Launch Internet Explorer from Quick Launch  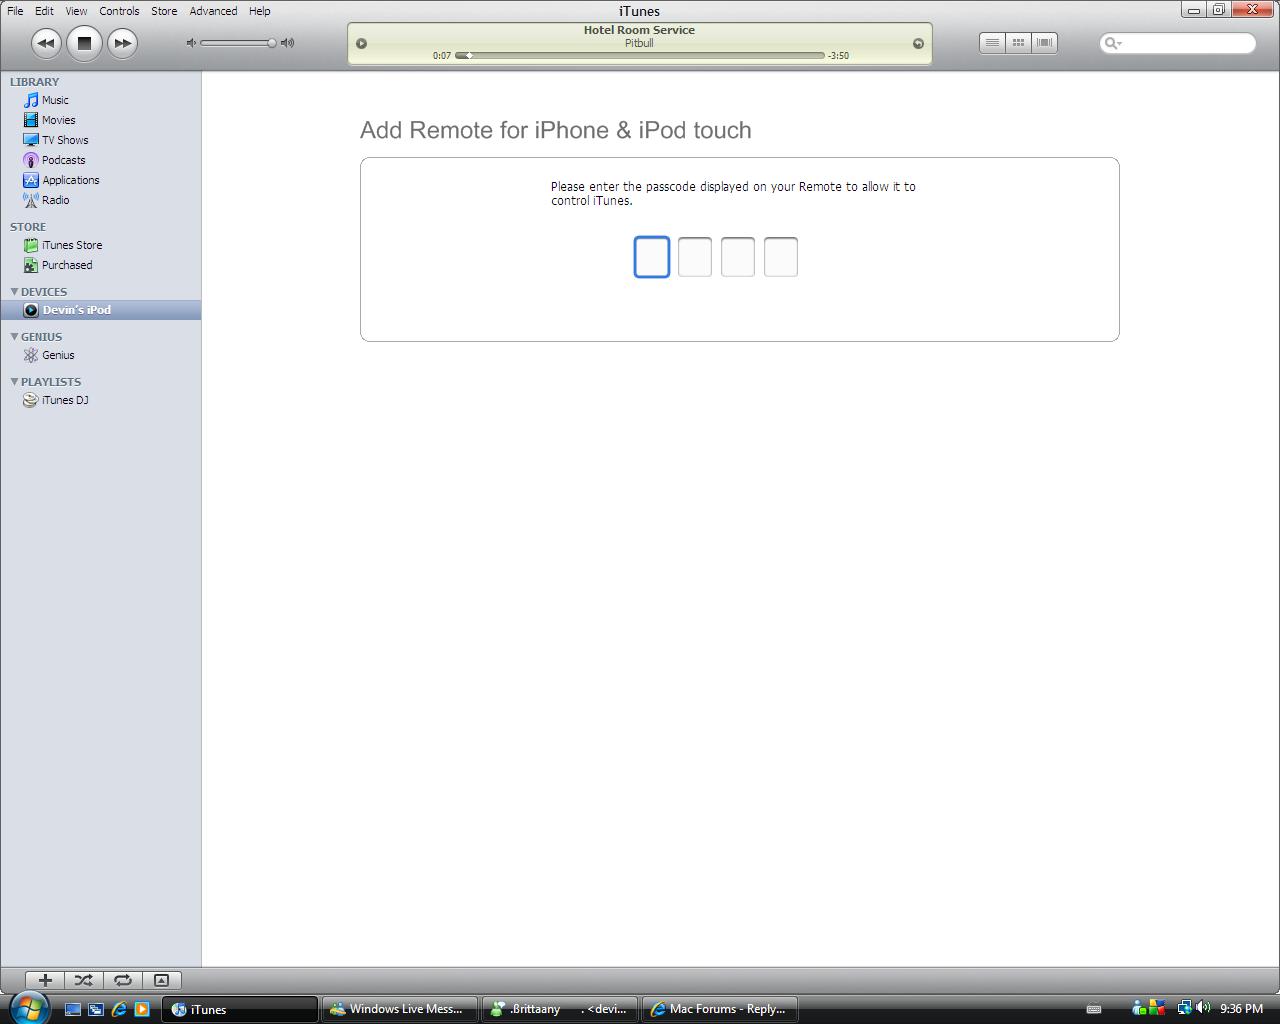119,1009
